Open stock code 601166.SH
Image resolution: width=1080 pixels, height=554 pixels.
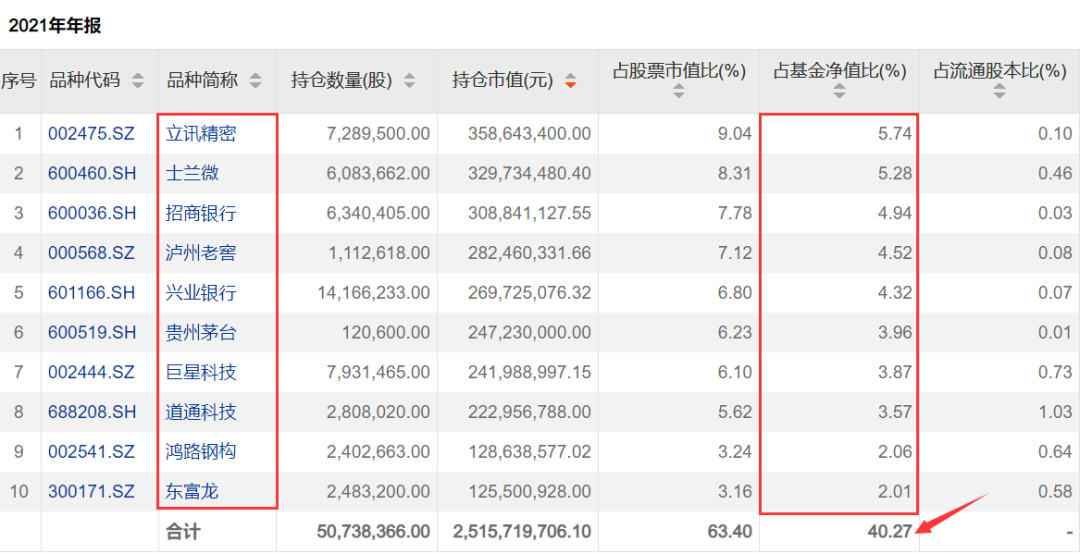(92, 294)
